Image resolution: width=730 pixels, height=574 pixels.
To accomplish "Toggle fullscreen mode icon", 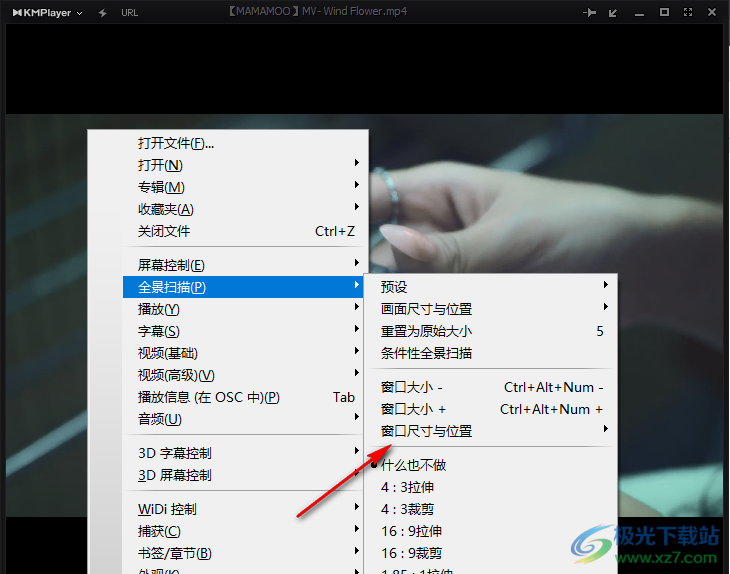I will click(688, 13).
